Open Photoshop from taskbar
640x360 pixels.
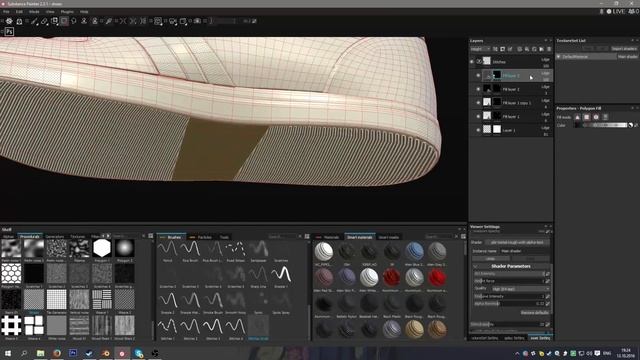coord(73,353)
